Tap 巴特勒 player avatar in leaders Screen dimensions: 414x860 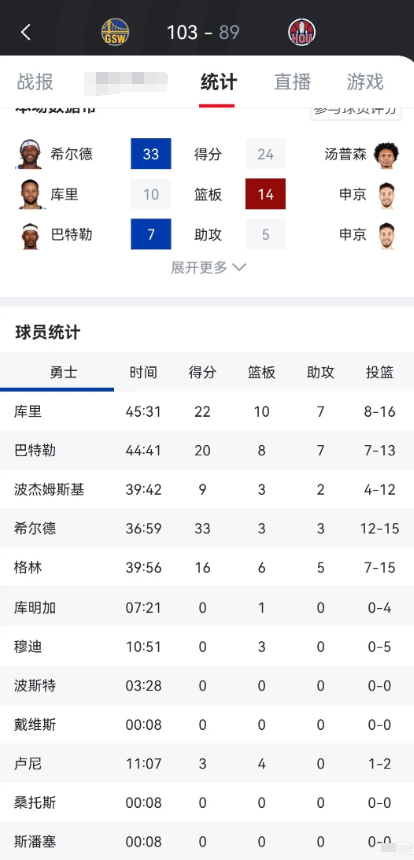click(x=30, y=235)
